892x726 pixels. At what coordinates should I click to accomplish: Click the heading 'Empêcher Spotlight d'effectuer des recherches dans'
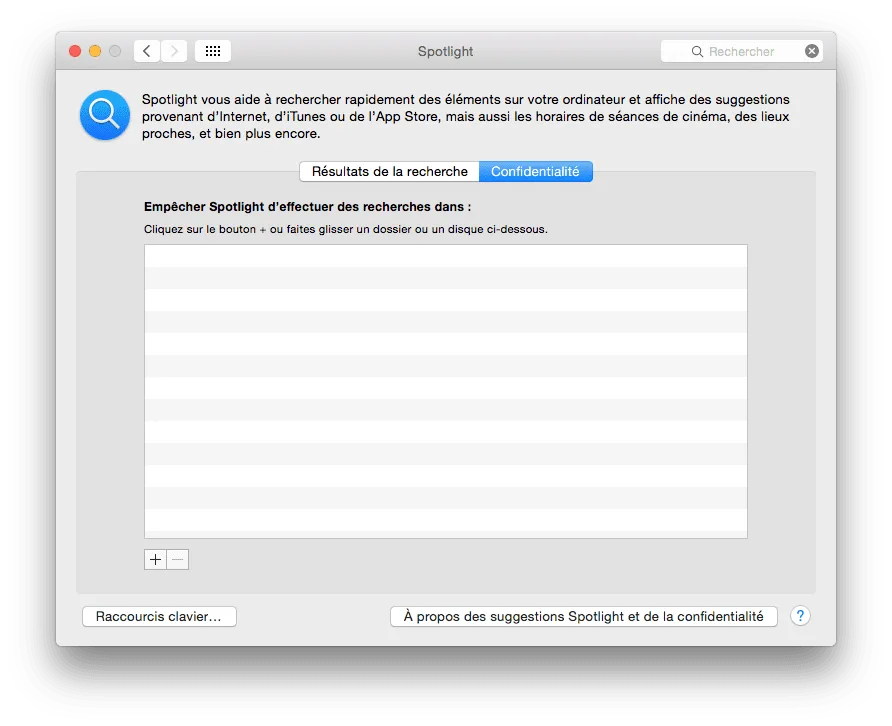click(307, 207)
